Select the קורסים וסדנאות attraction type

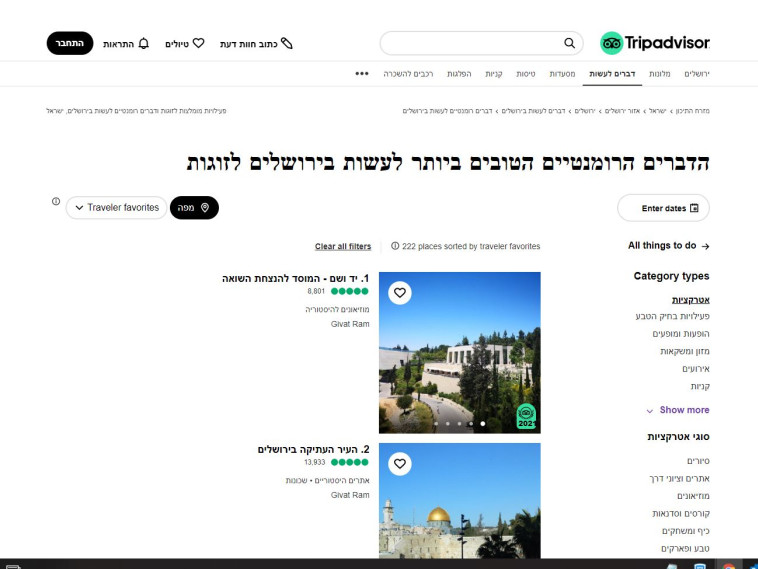point(681,513)
